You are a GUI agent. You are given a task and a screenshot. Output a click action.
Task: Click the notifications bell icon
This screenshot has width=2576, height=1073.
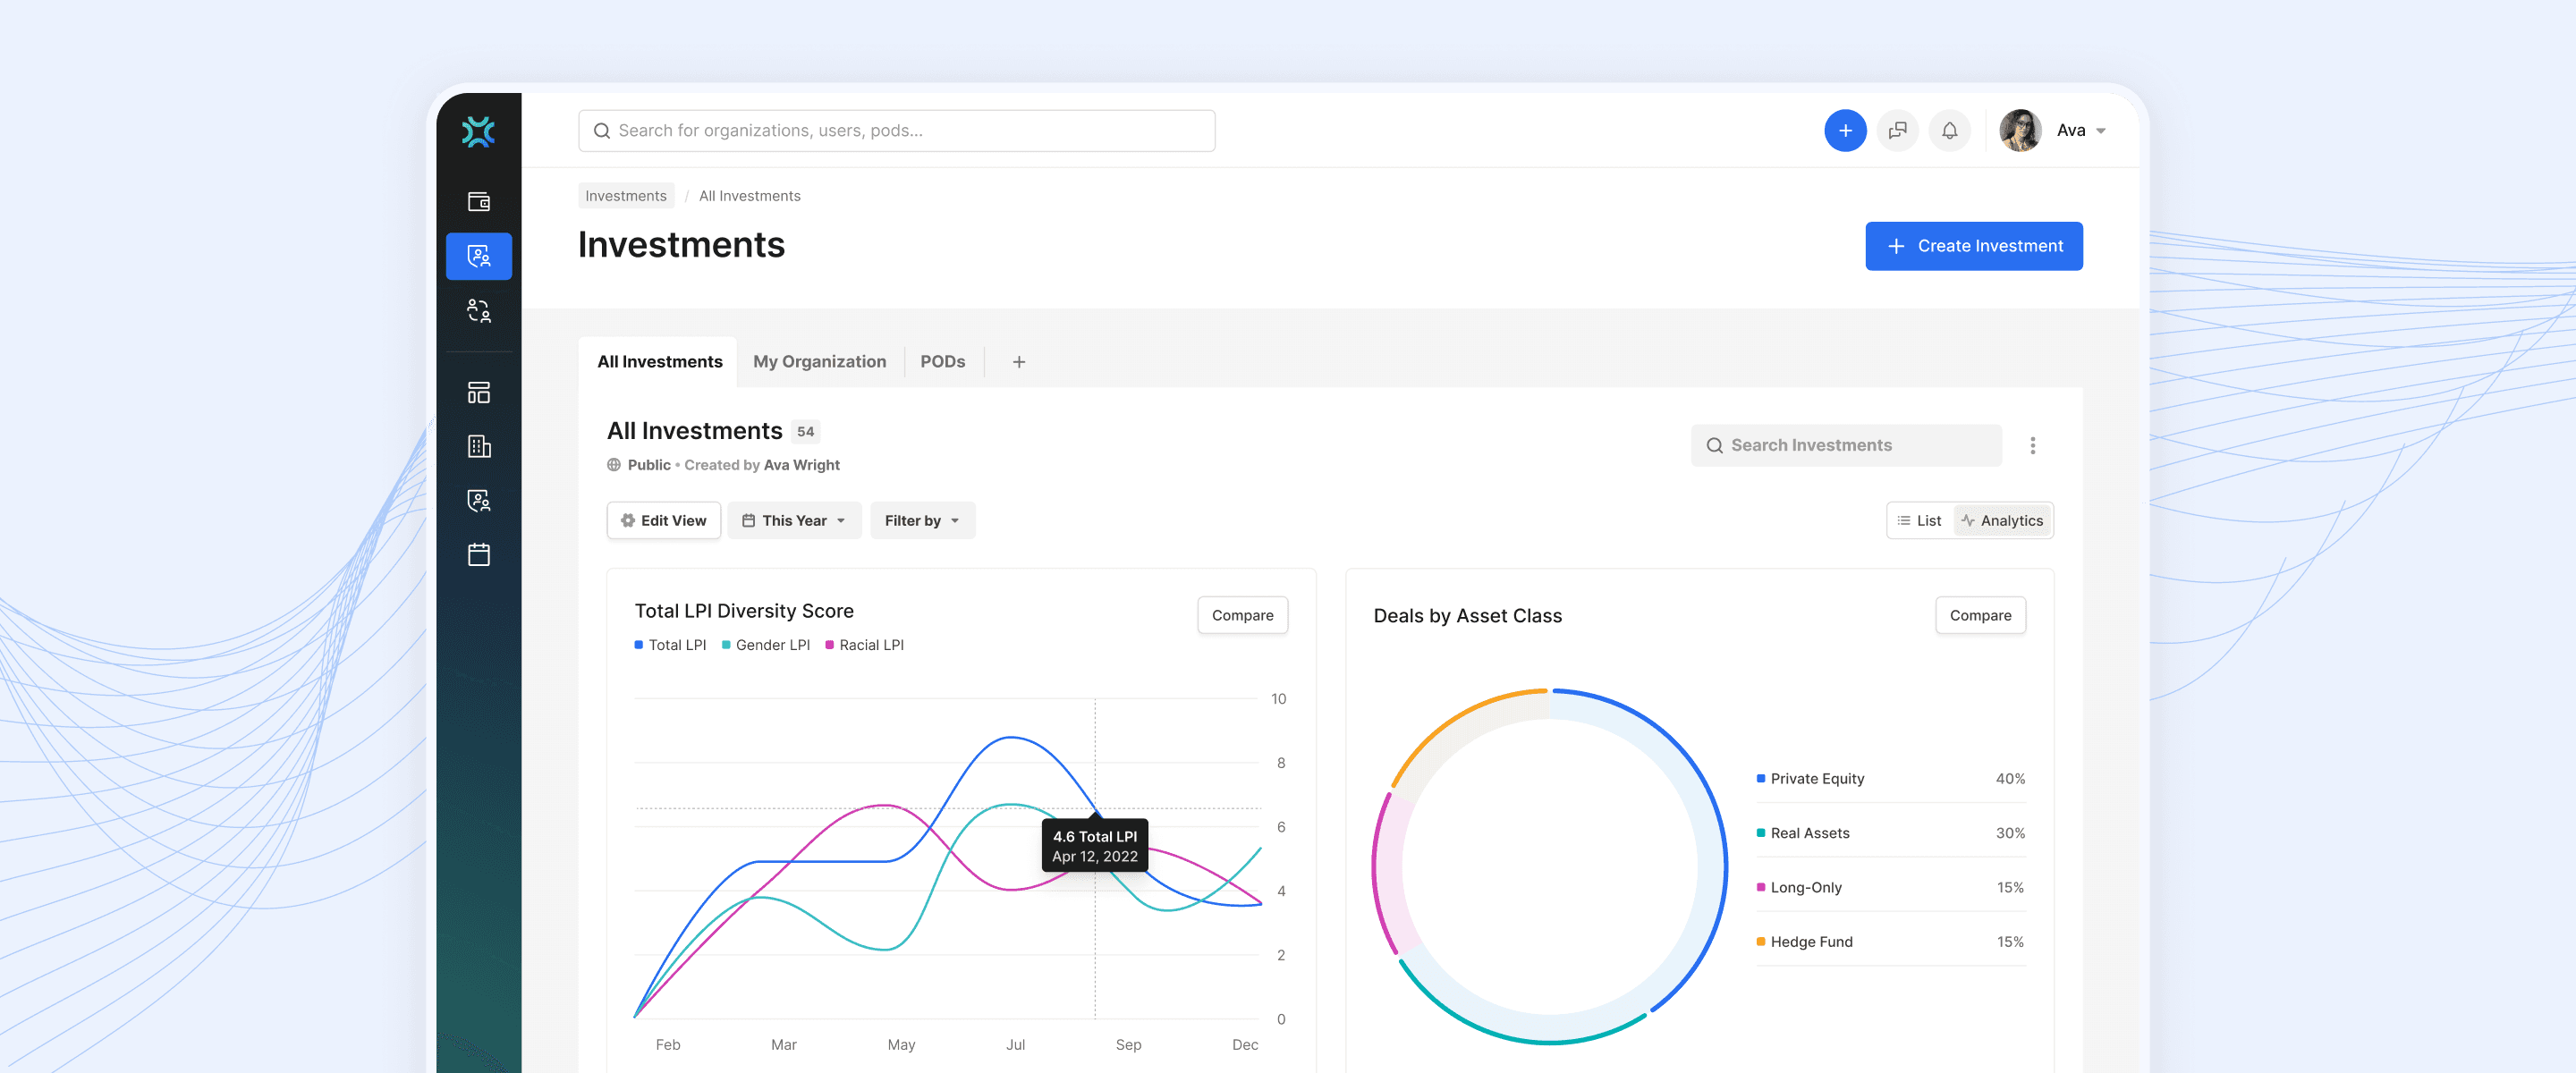[1949, 131]
